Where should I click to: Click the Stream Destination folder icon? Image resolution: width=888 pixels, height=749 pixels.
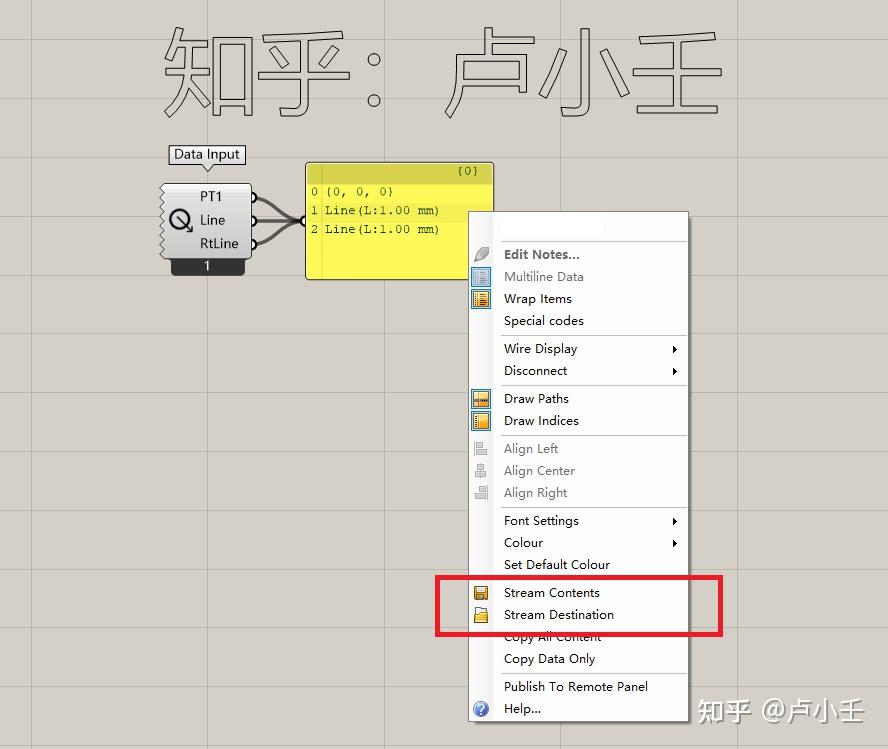(481, 614)
